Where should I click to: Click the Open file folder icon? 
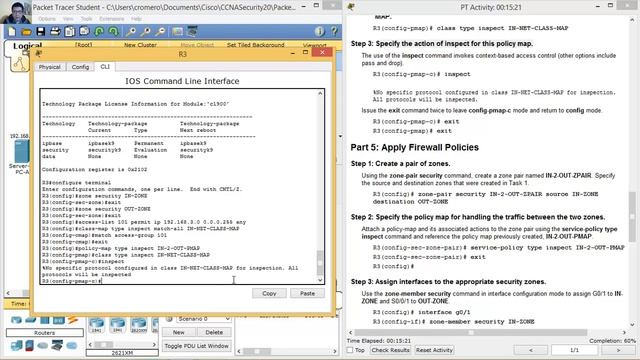tap(26, 31)
